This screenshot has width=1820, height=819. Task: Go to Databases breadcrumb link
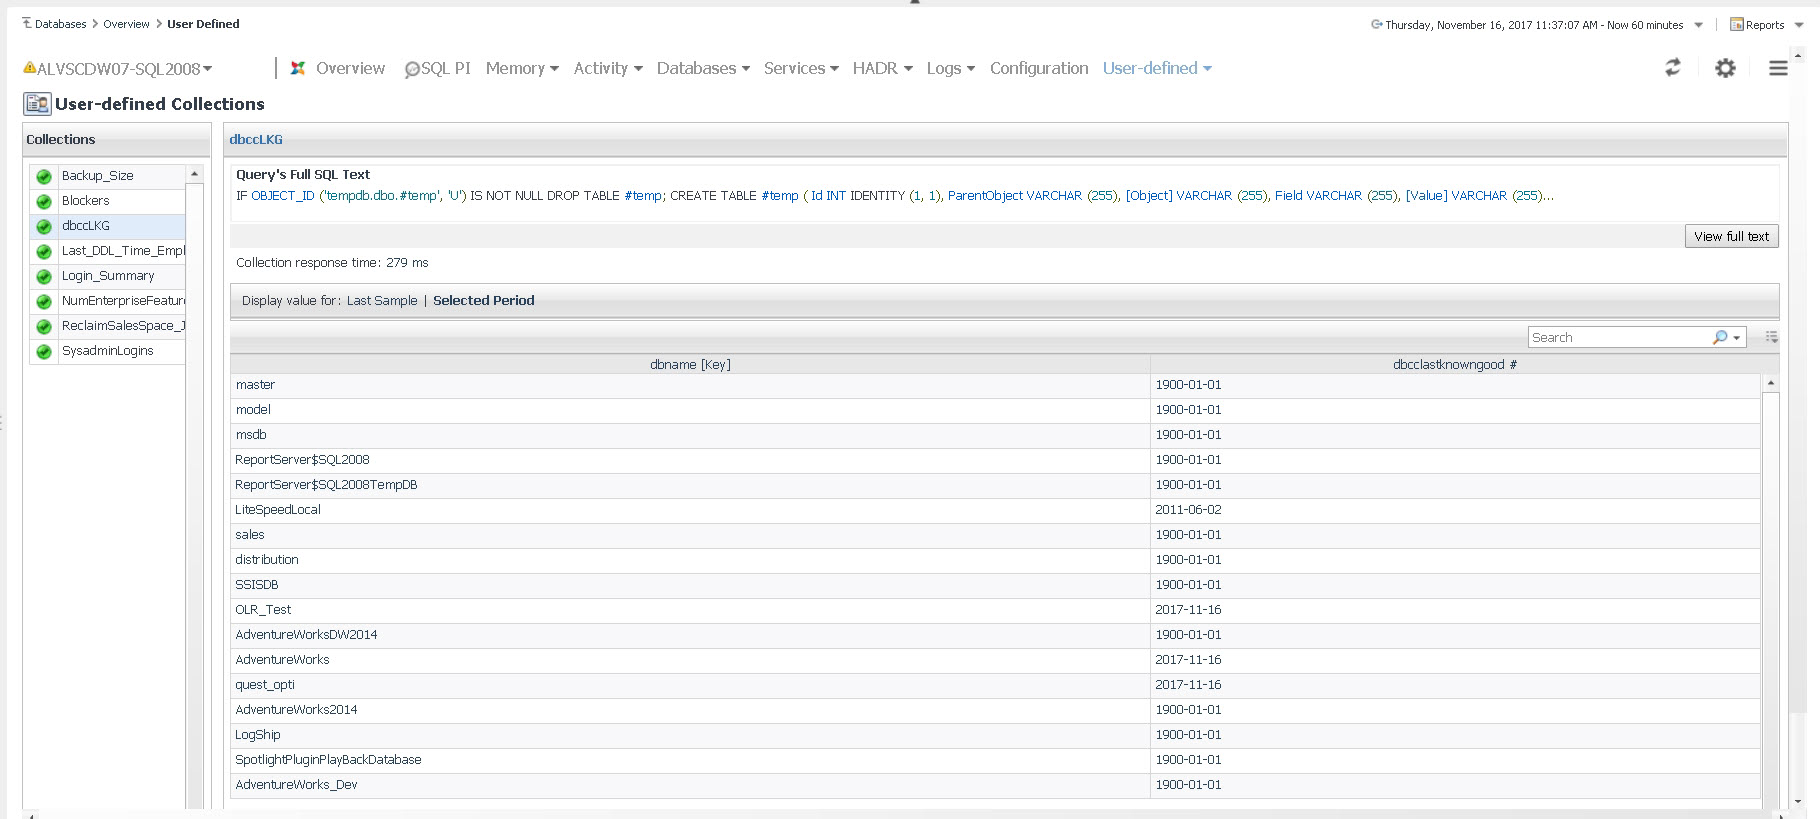(60, 24)
